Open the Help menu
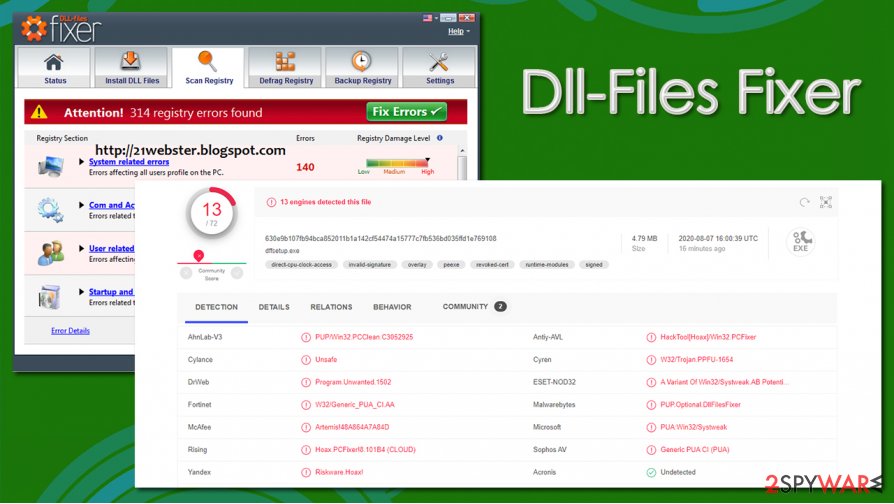The image size is (894, 504). point(458,31)
